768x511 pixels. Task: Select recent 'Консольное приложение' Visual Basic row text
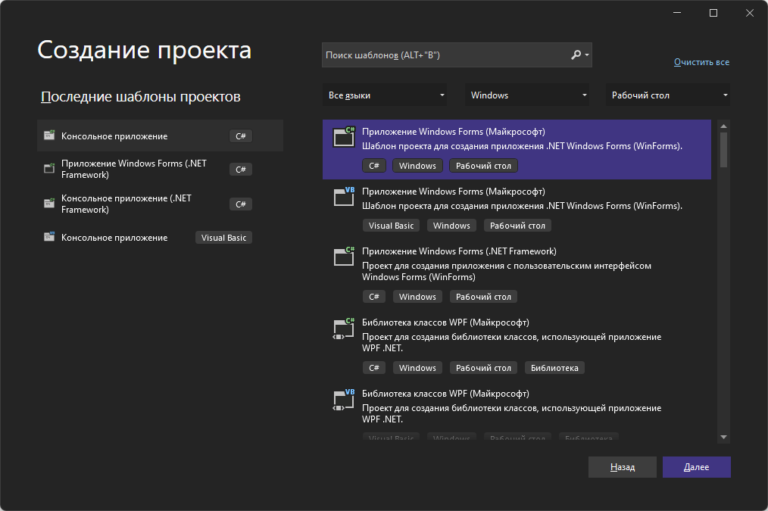(x=114, y=238)
